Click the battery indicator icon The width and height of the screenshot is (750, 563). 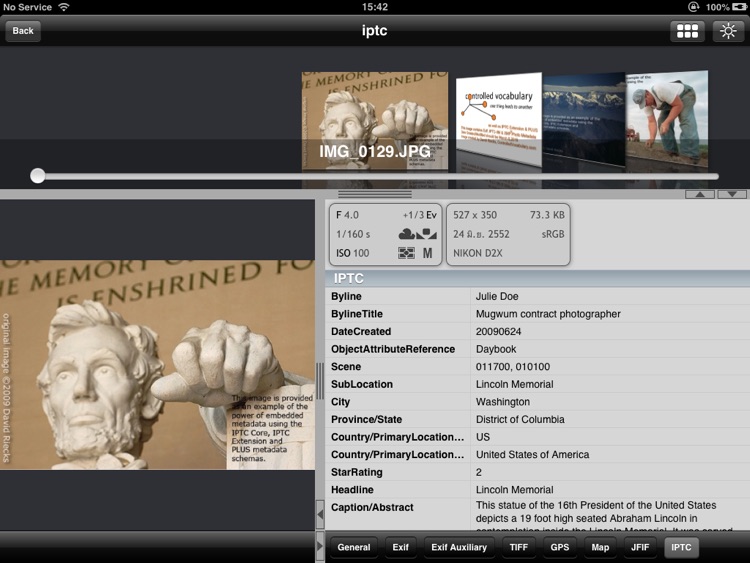(x=739, y=7)
